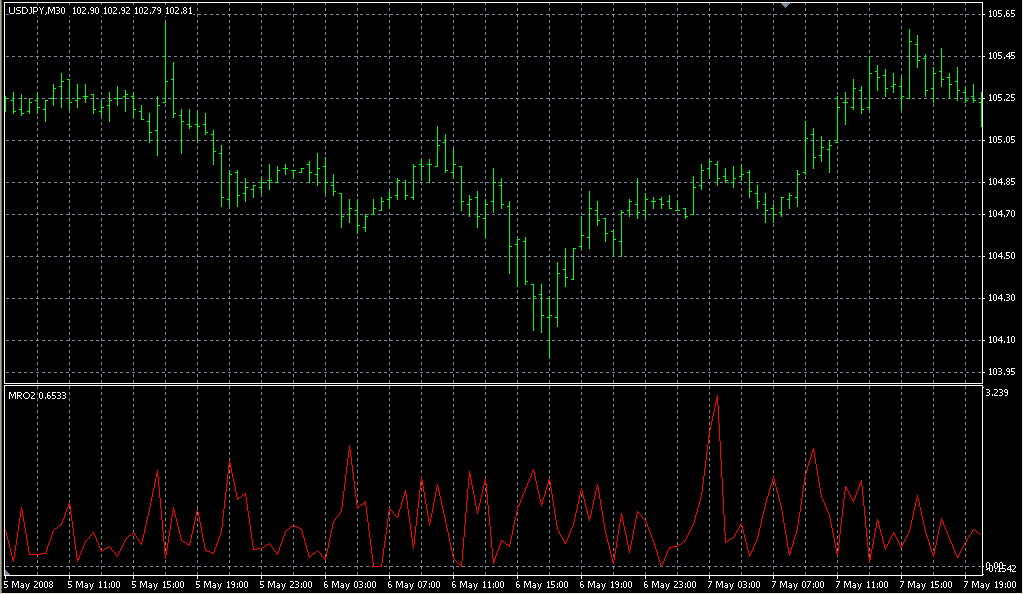Click the 5 May 15:00 time label
Screen dimensions: 1024x594
pos(158,585)
